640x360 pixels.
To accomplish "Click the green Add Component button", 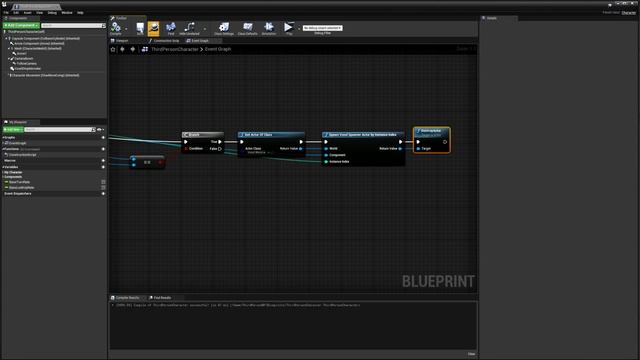I will 21,25.
